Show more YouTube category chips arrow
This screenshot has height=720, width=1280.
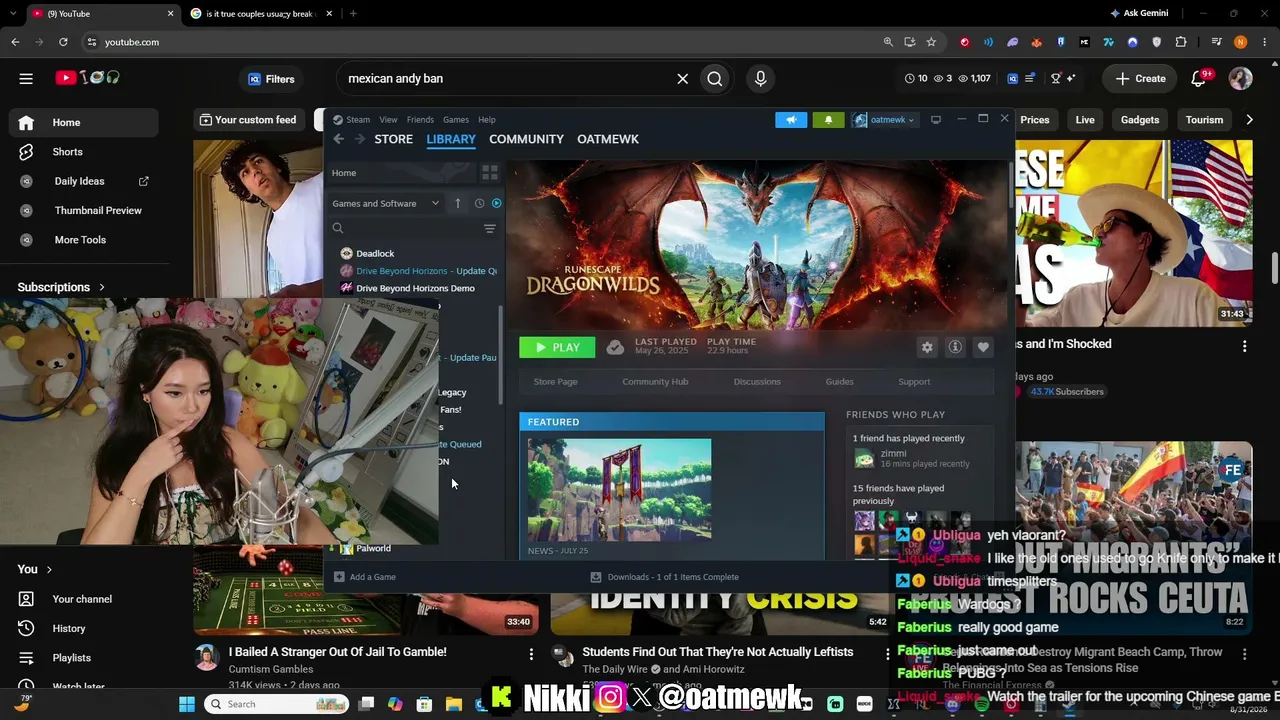pos(1249,120)
